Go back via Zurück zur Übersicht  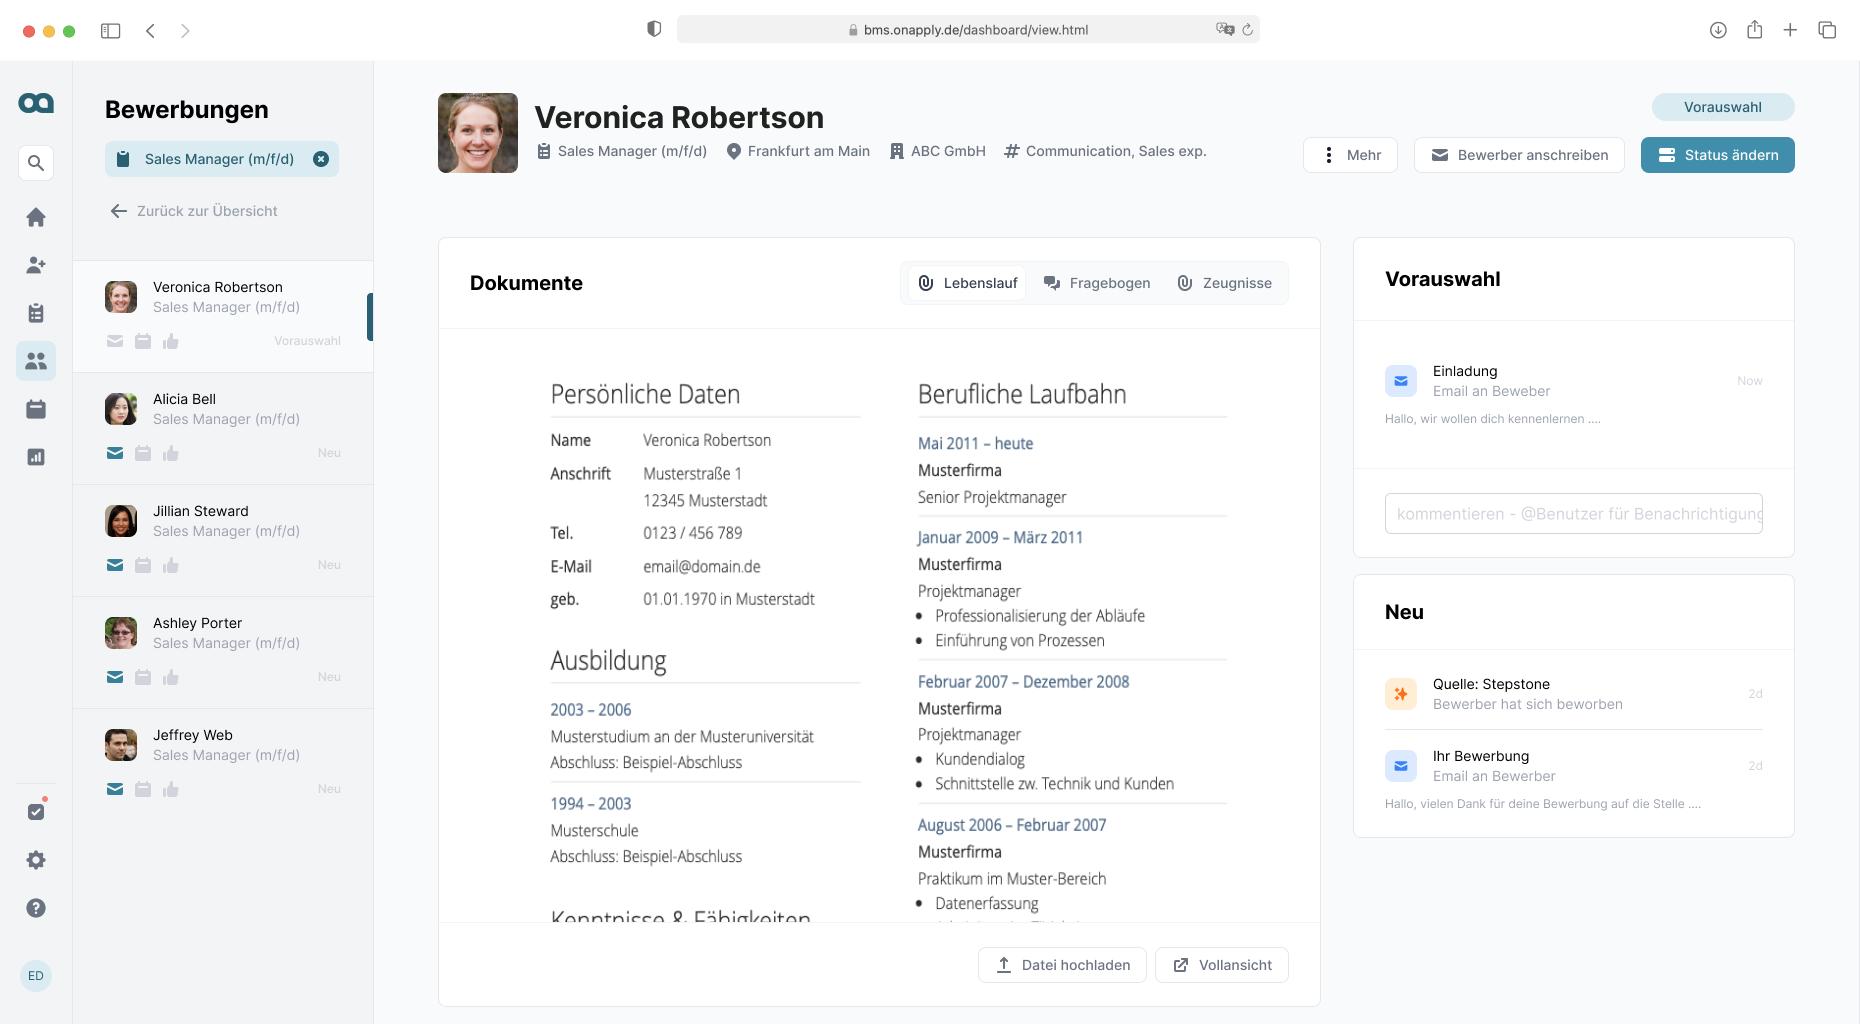point(194,211)
